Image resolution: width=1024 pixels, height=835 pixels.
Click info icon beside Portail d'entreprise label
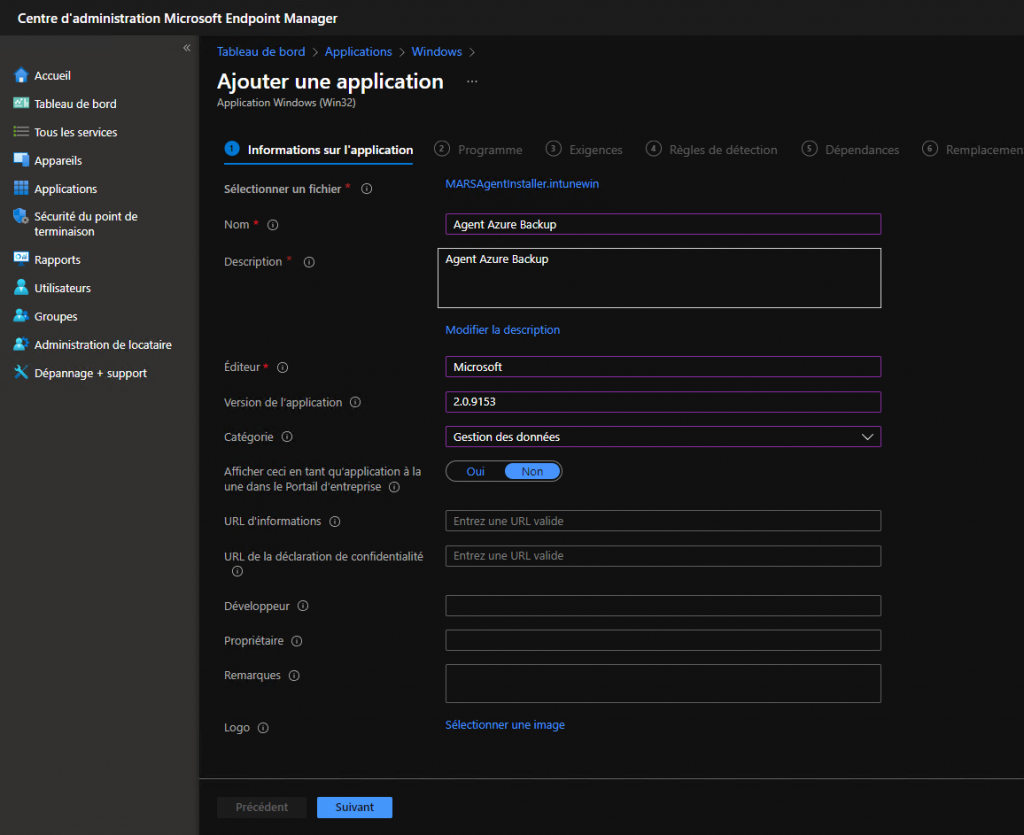point(394,487)
